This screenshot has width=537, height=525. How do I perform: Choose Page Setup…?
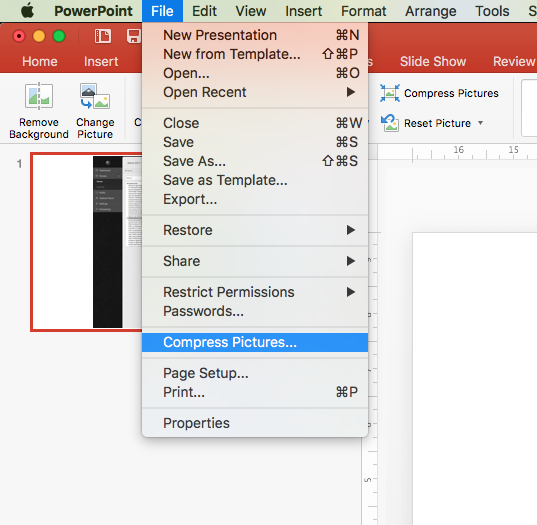point(255,373)
